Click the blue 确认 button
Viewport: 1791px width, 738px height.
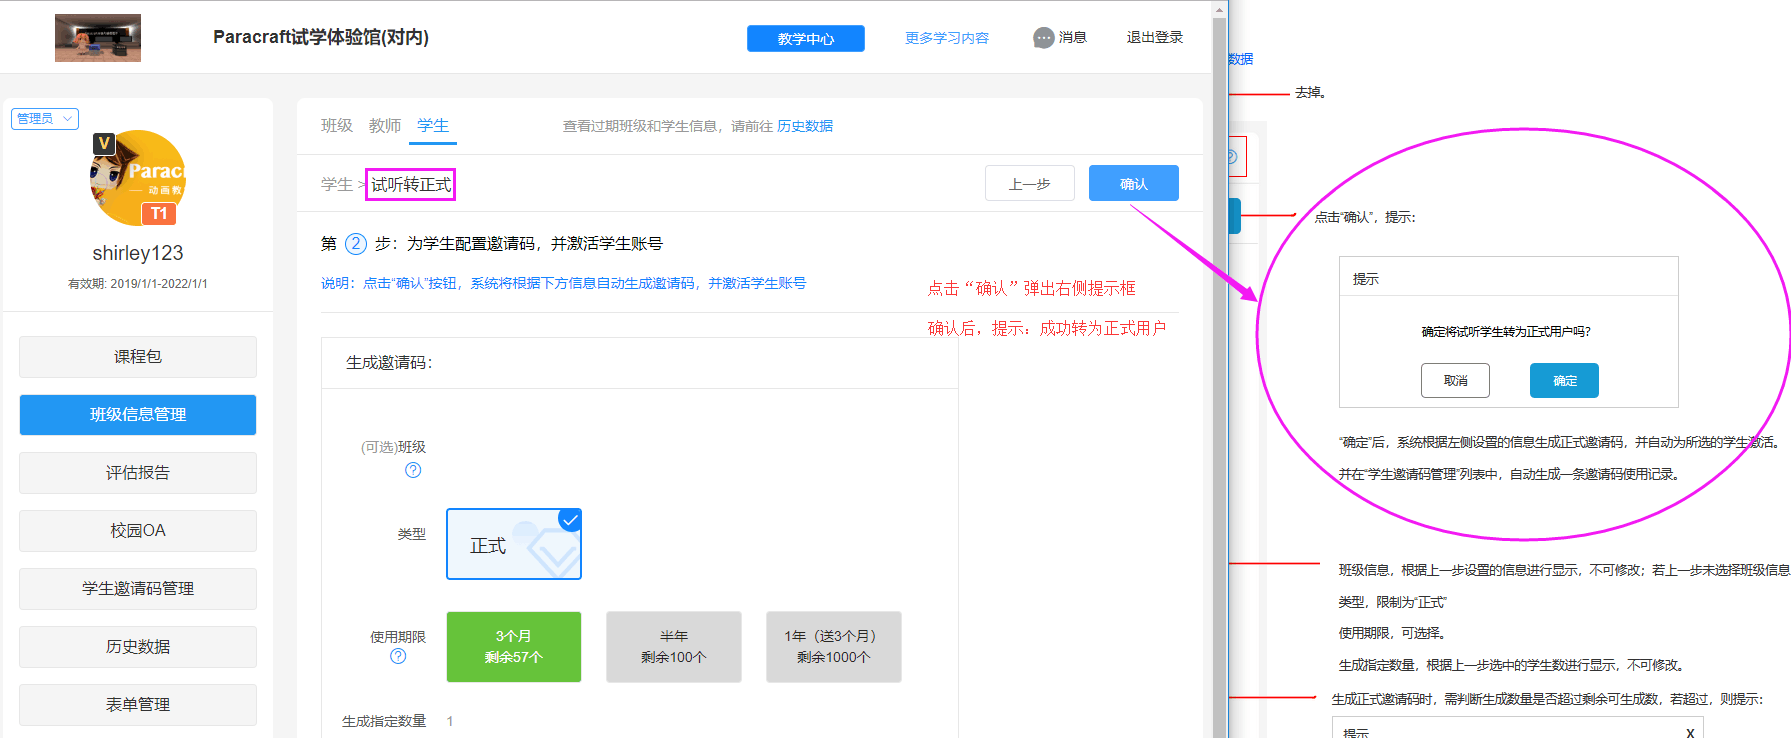[x=1134, y=184]
